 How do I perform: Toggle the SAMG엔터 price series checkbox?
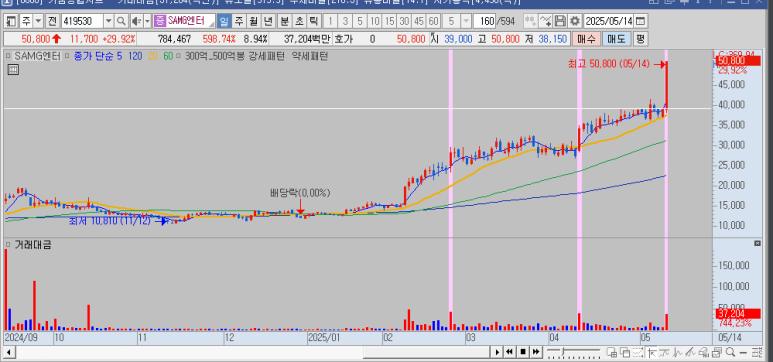click(x=8, y=56)
